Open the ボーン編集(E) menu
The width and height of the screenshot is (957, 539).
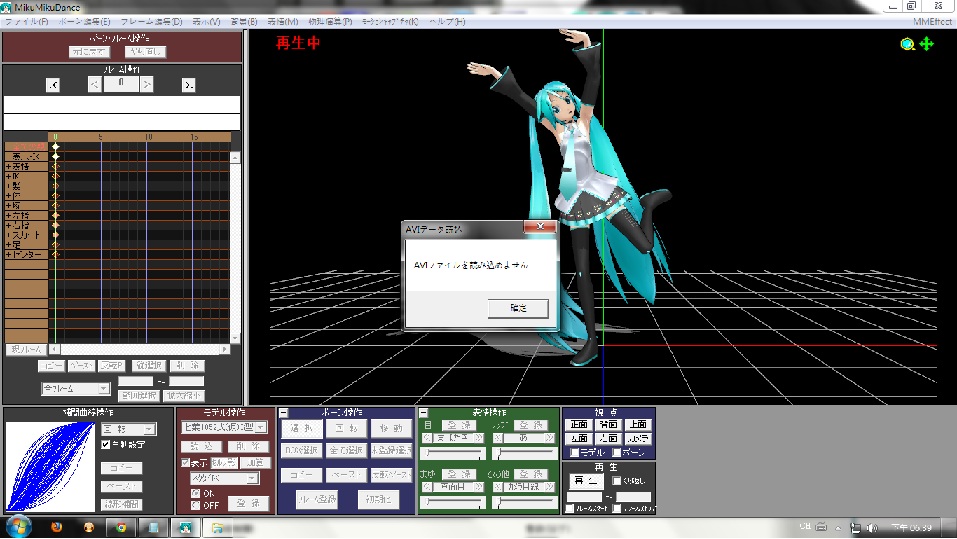[x=84, y=21]
